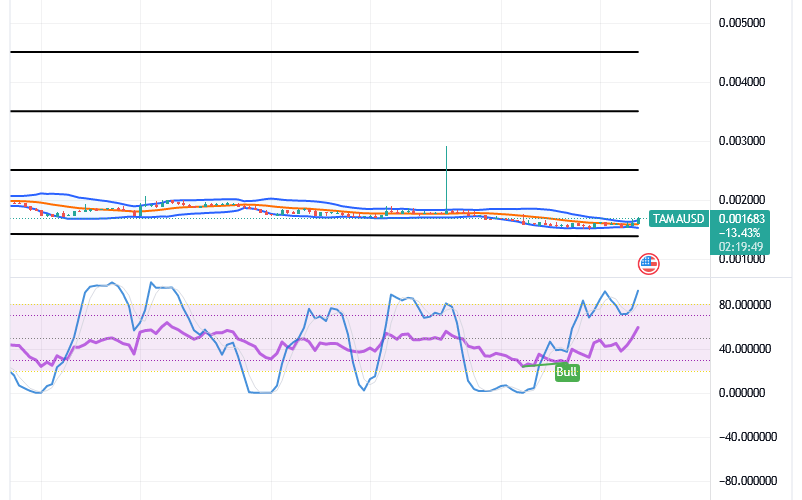Click the 80.000000 indicator axis label
Screen dimensions: 802x500
point(745,305)
